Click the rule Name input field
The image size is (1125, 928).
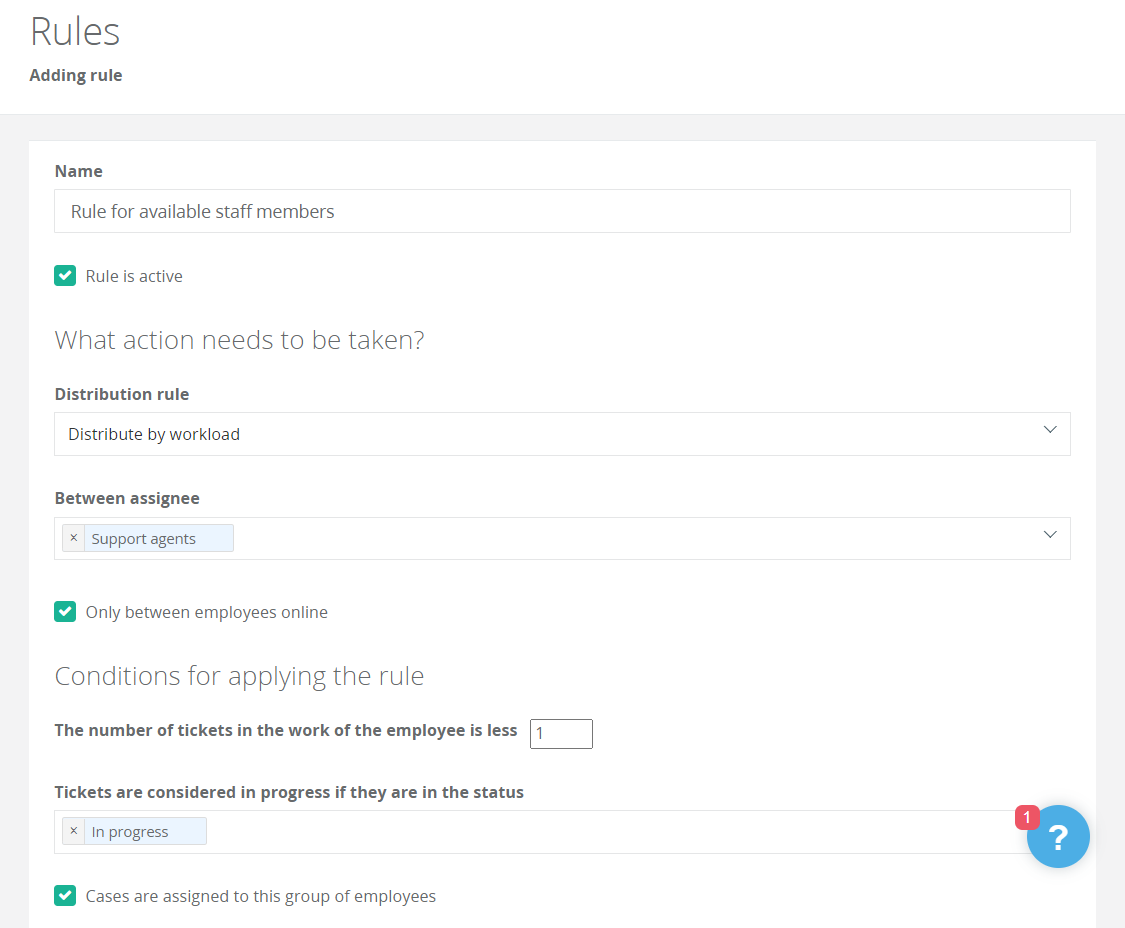[x=562, y=211]
